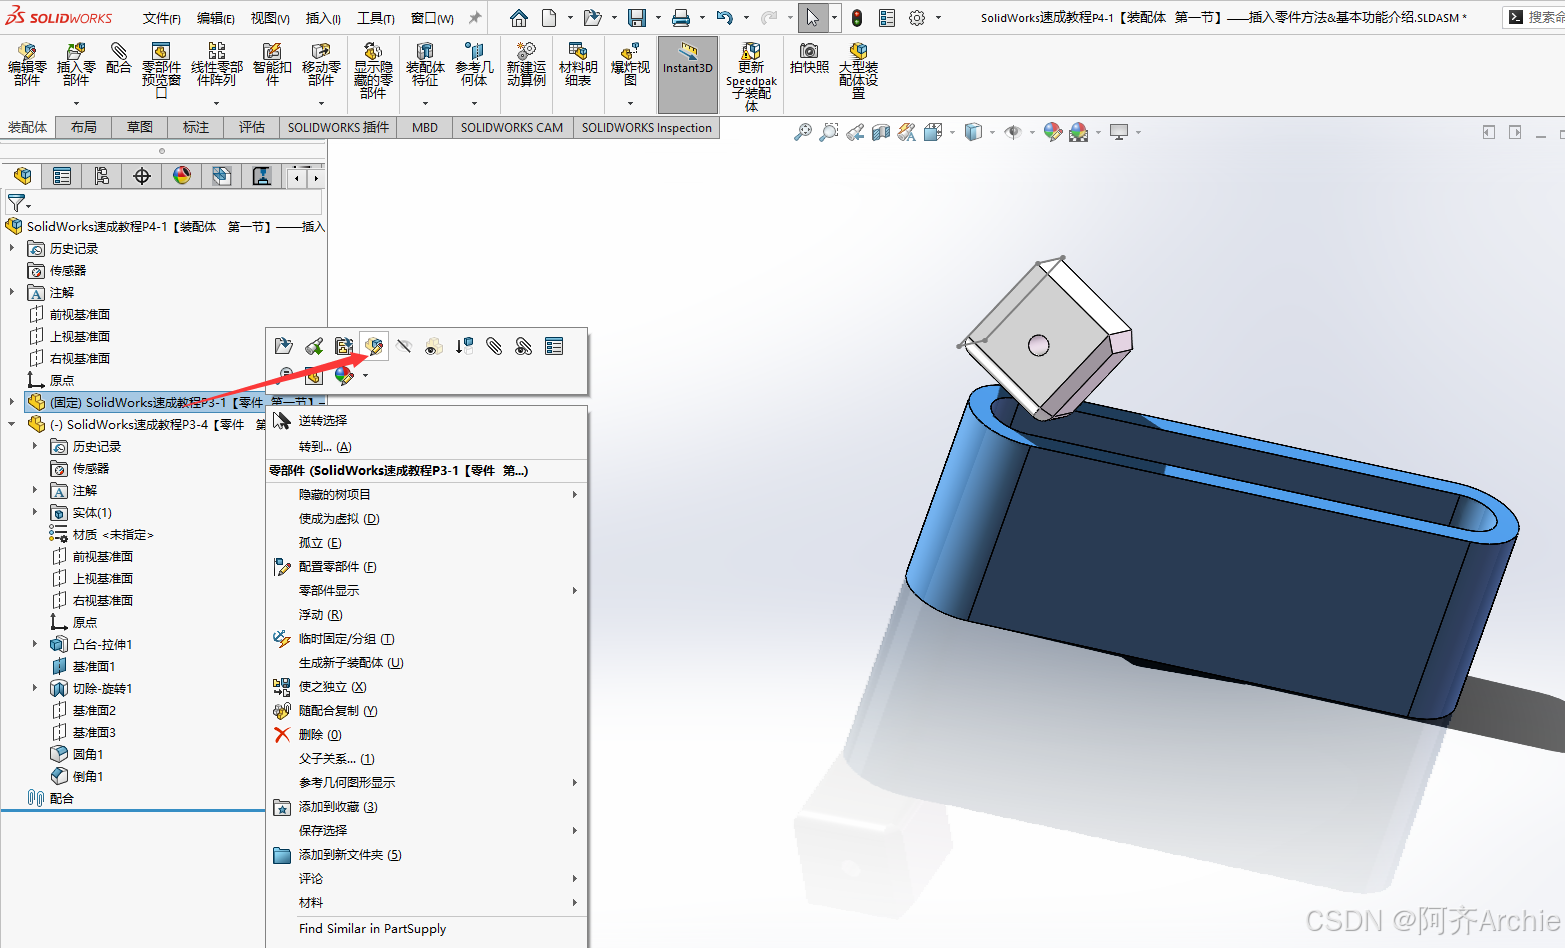The height and width of the screenshot is (948, 1565).
Task: Open the Bill of Materials tool
Action: point(578,64)
